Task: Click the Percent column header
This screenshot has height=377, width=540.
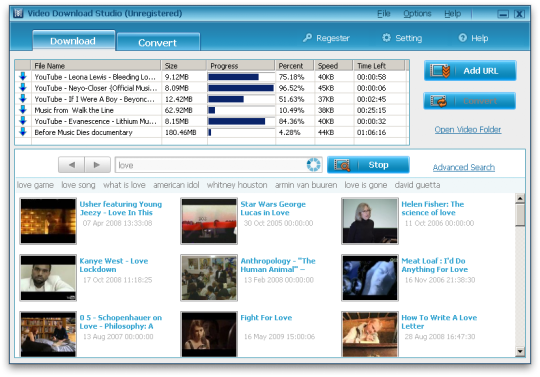Action: (295, 65)
